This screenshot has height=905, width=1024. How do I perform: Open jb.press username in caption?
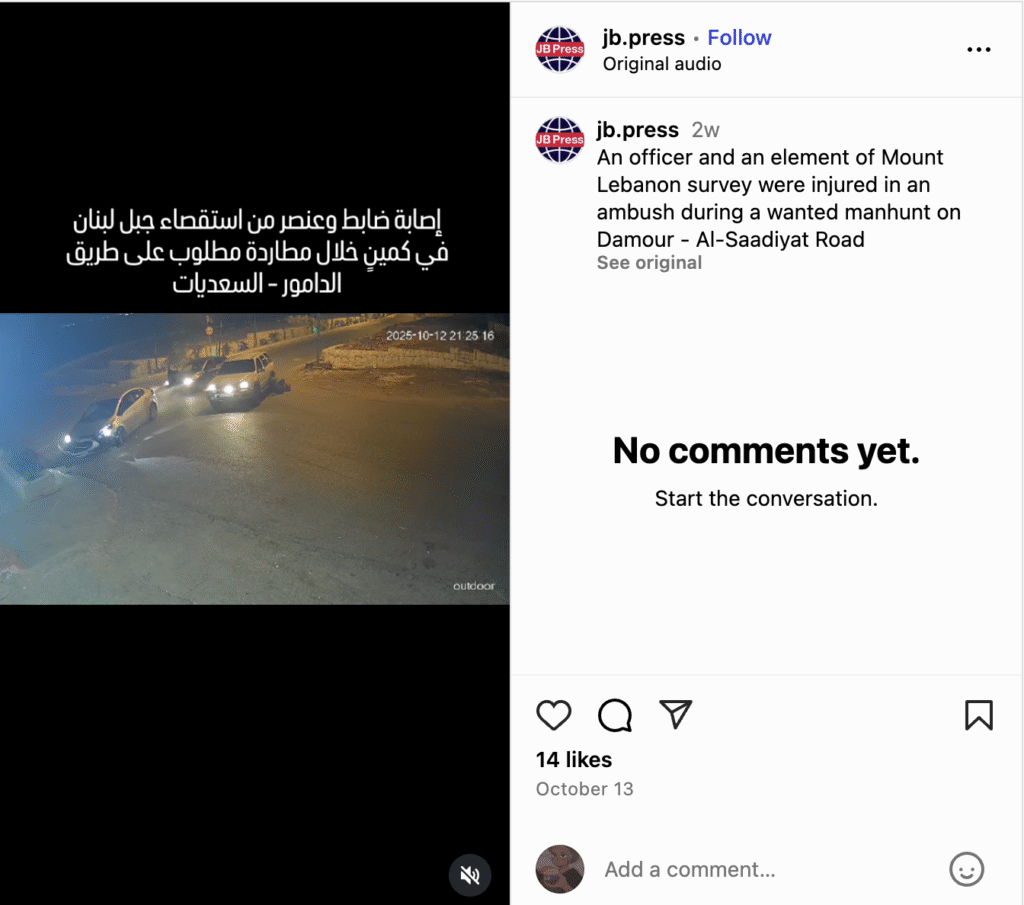click(x=637, y=130)
